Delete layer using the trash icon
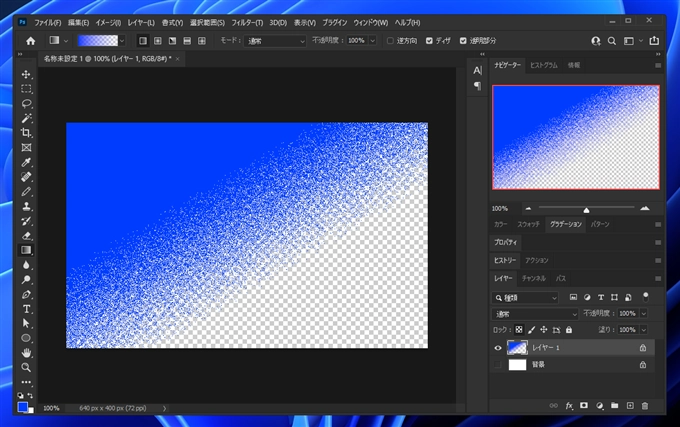The height and width of the screenshot is (427, 680). pyautogui.click(x=644, y=405)
